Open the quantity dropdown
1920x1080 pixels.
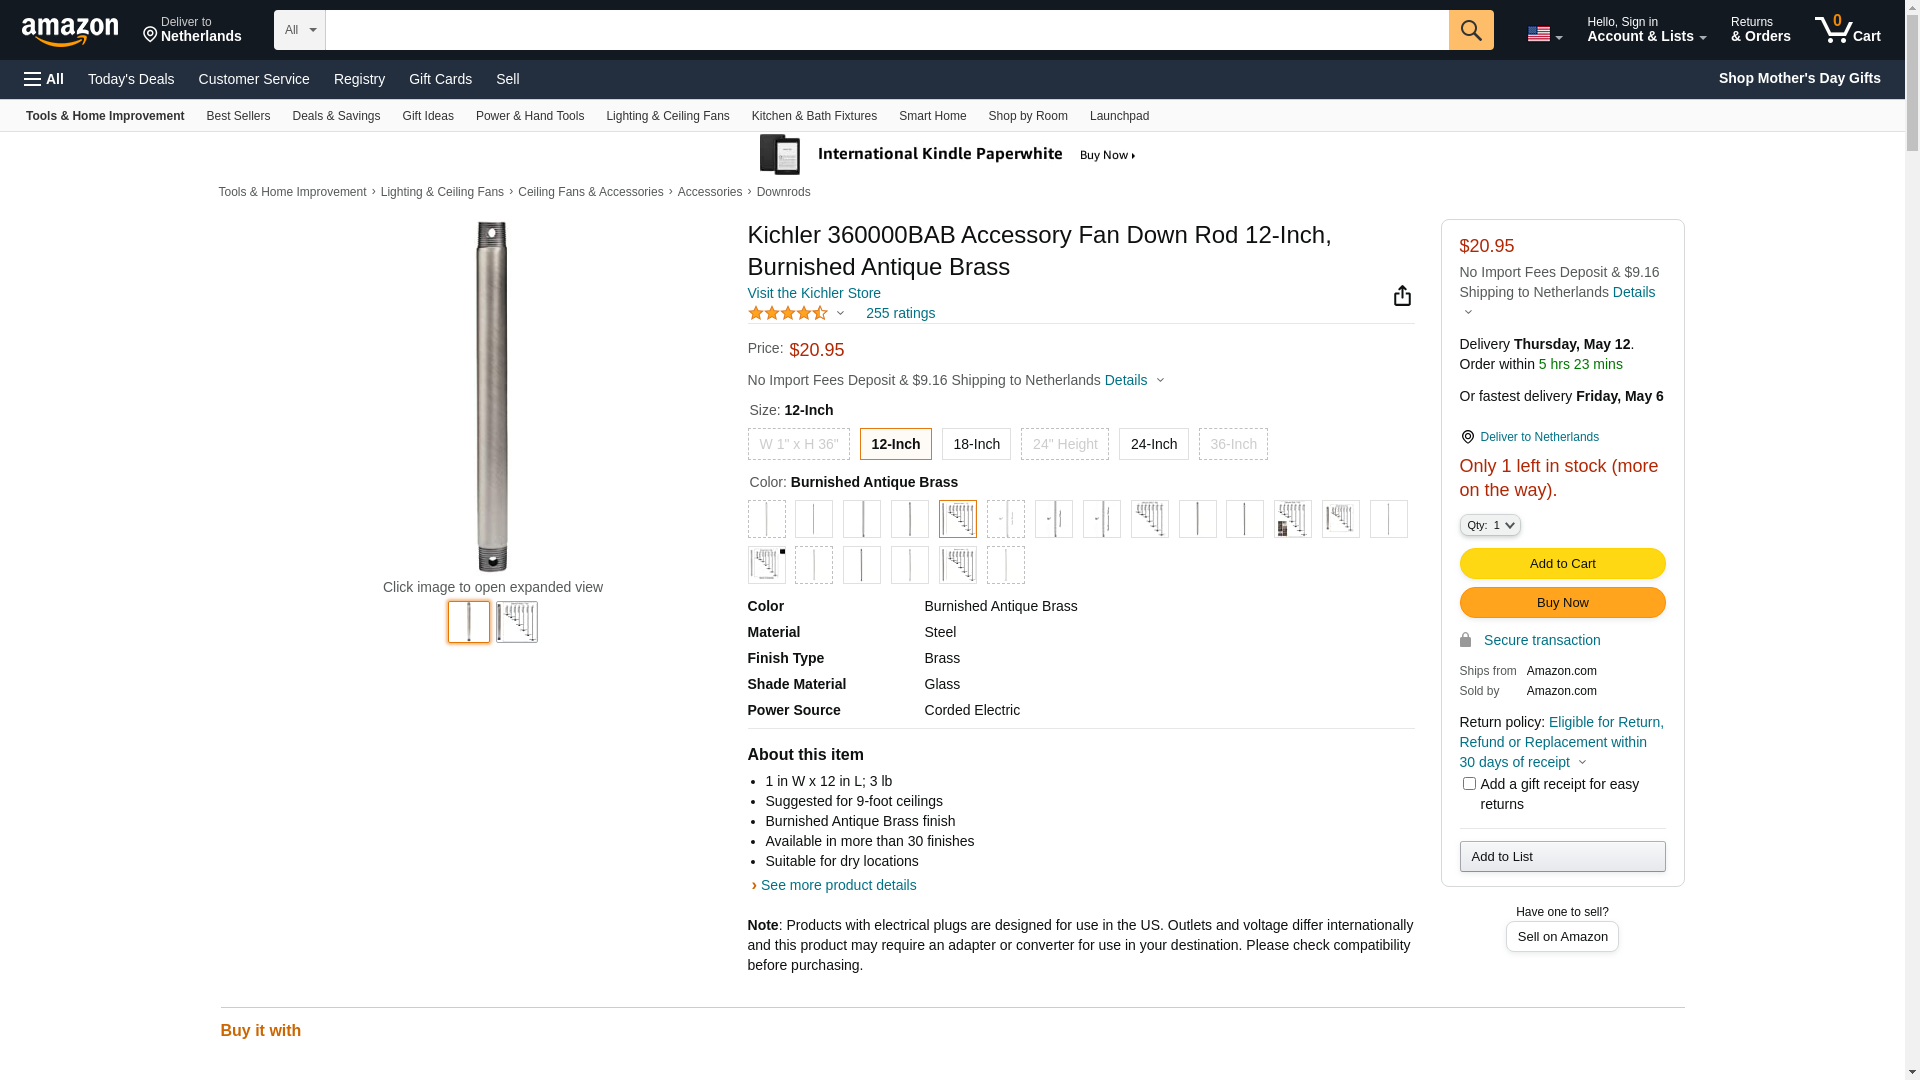(1489, 525)
